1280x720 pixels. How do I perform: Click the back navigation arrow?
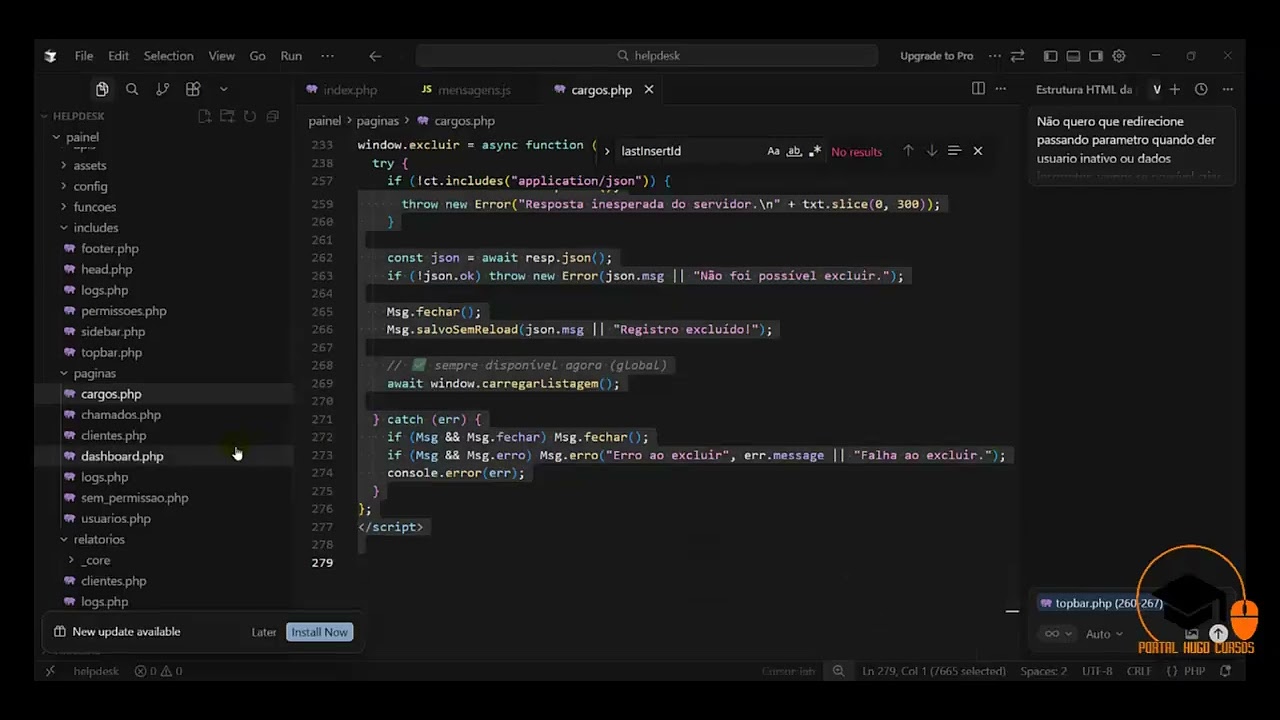(x=375, y=56)
